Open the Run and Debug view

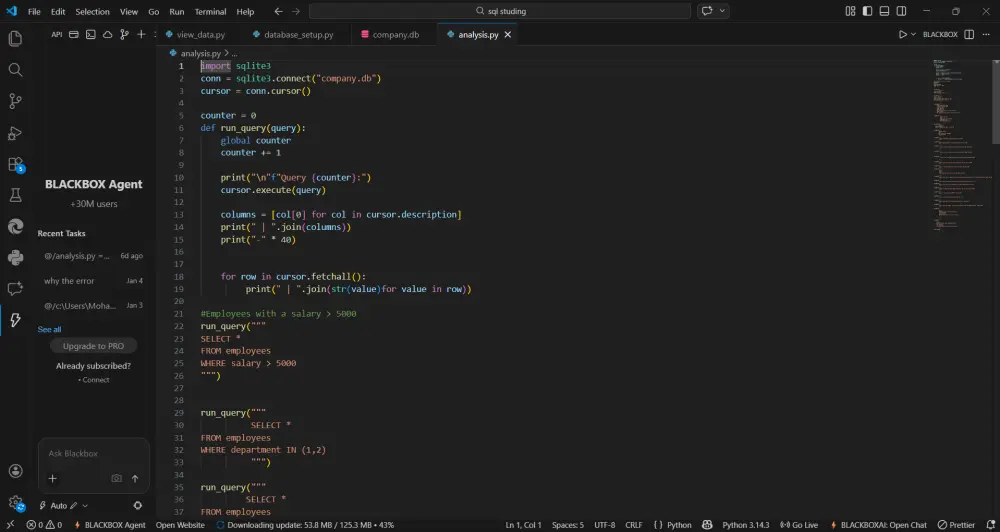(x=15, y=133)
